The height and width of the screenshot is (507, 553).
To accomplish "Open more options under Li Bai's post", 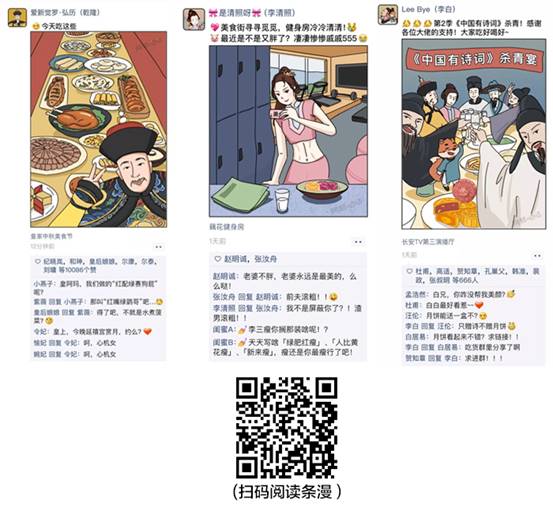I will (537, 256).
